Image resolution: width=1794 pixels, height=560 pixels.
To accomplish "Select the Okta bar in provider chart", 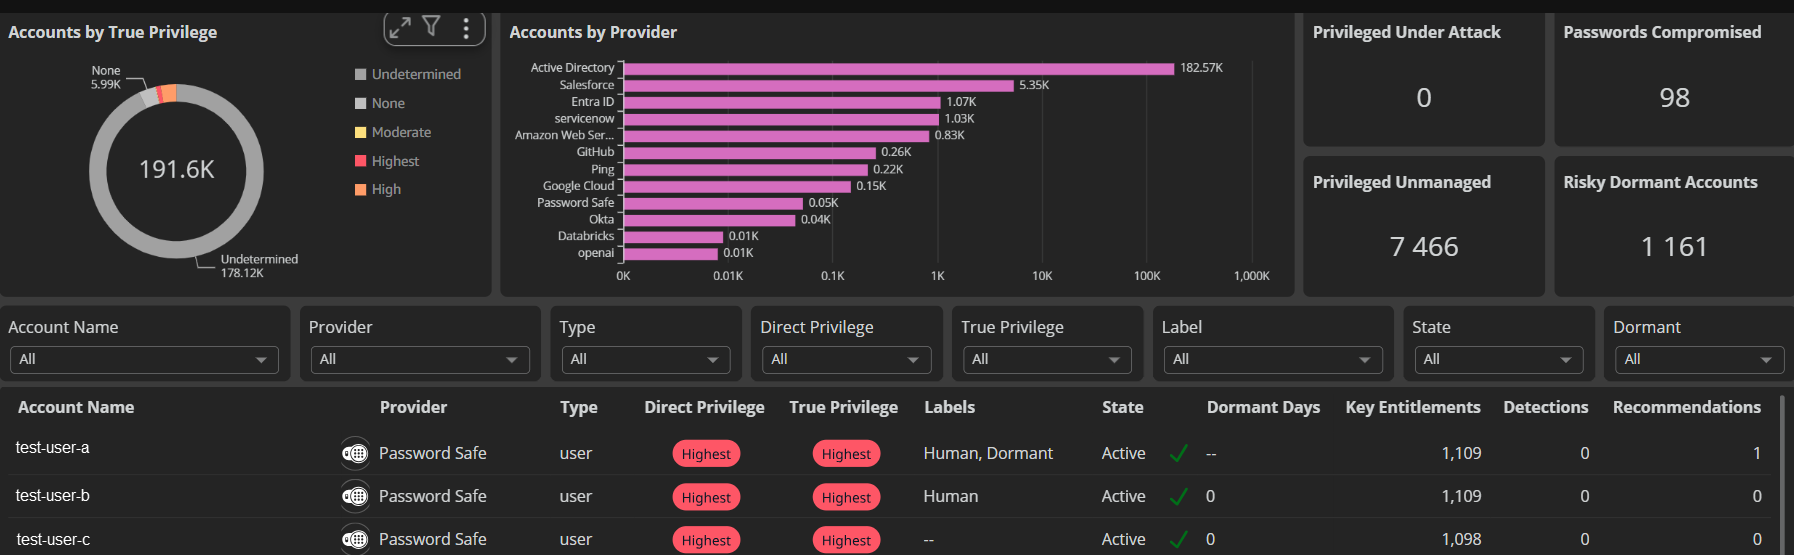I will (x=709, y=219).
